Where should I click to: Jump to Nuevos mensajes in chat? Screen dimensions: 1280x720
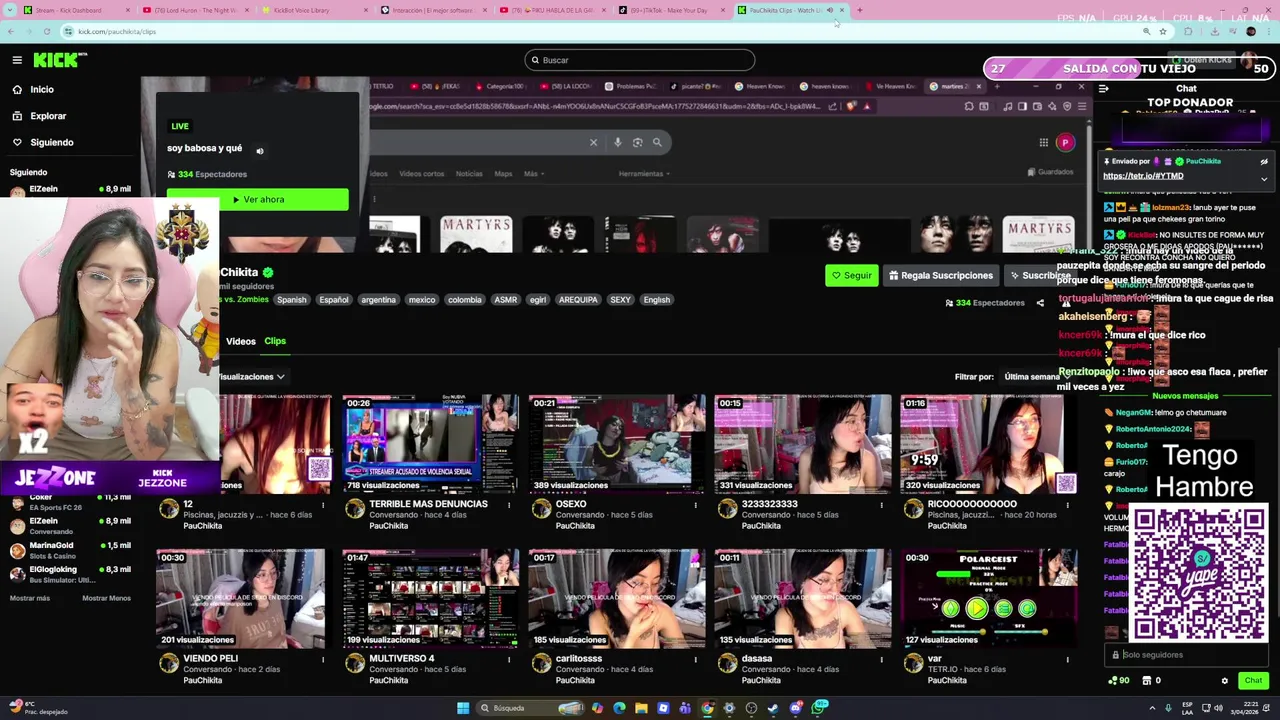tap(1185, 396)
